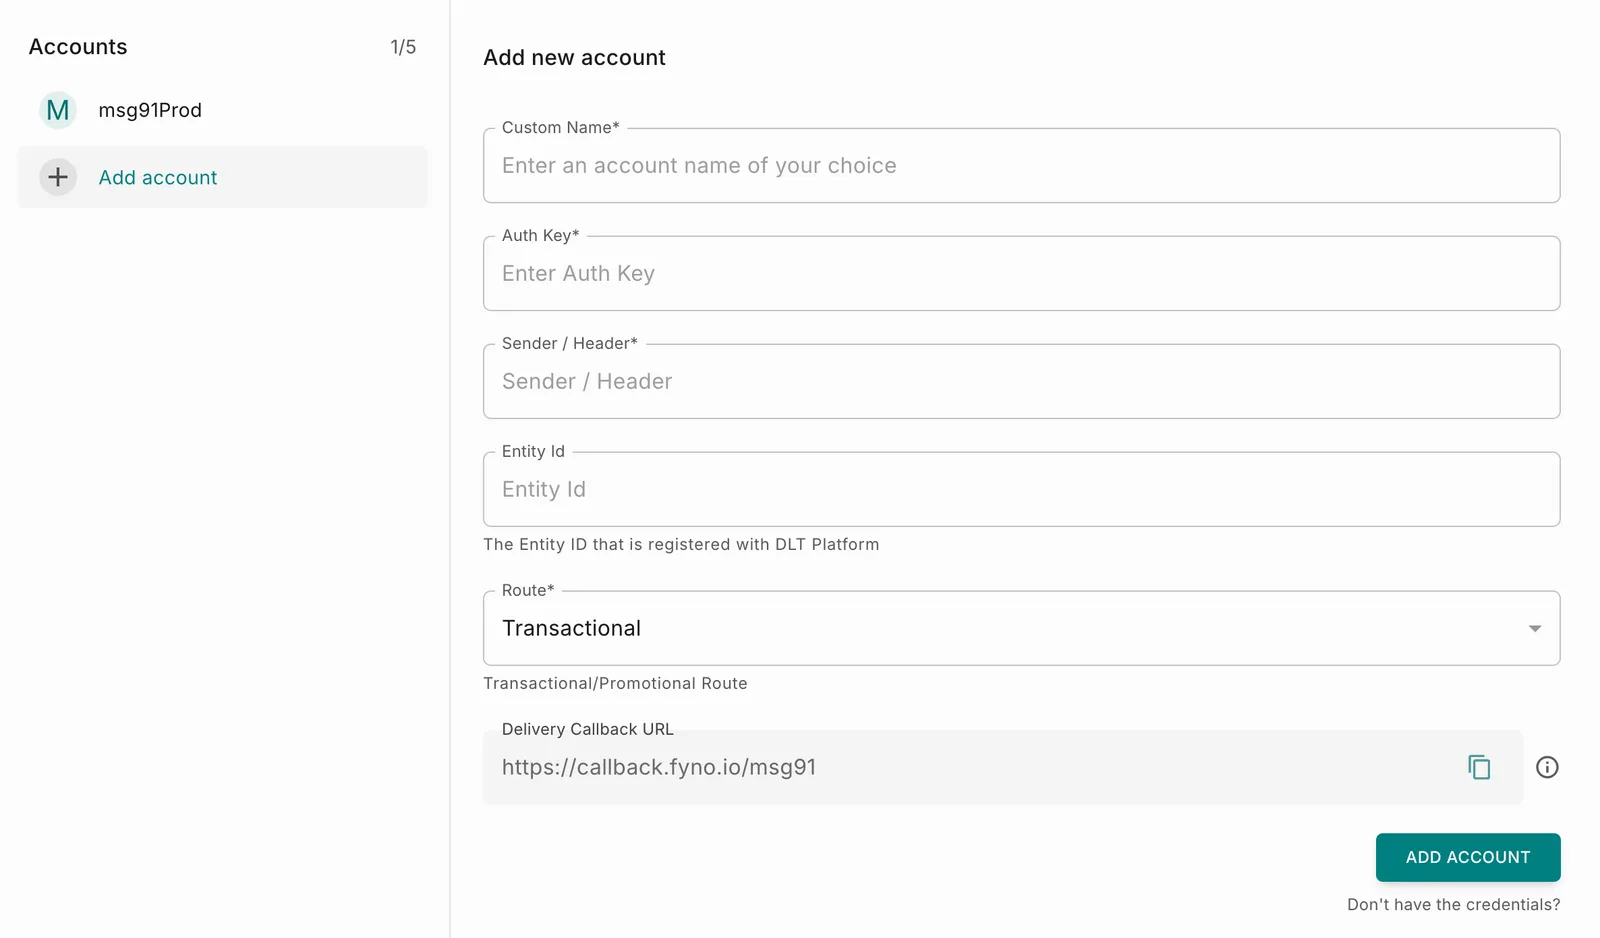Focus the Auth Key field
Screen dimensions: 1600x938
[x=1021, y=273]
